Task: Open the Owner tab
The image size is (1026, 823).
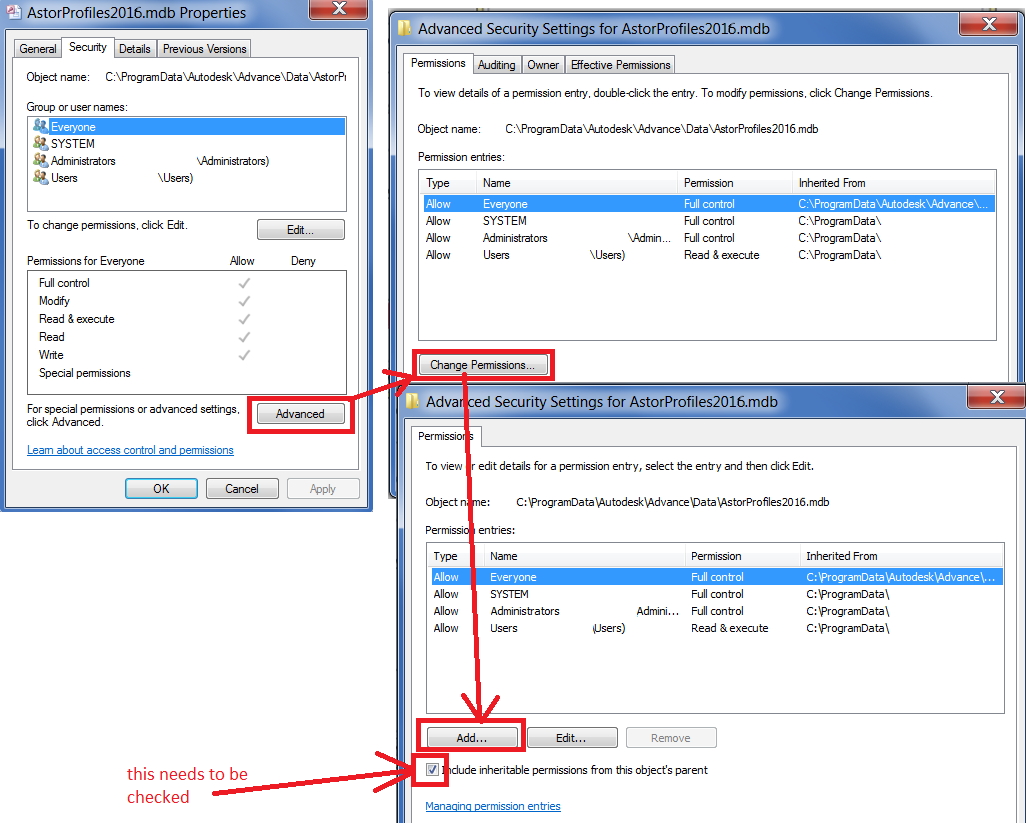Action: point(543,65)
